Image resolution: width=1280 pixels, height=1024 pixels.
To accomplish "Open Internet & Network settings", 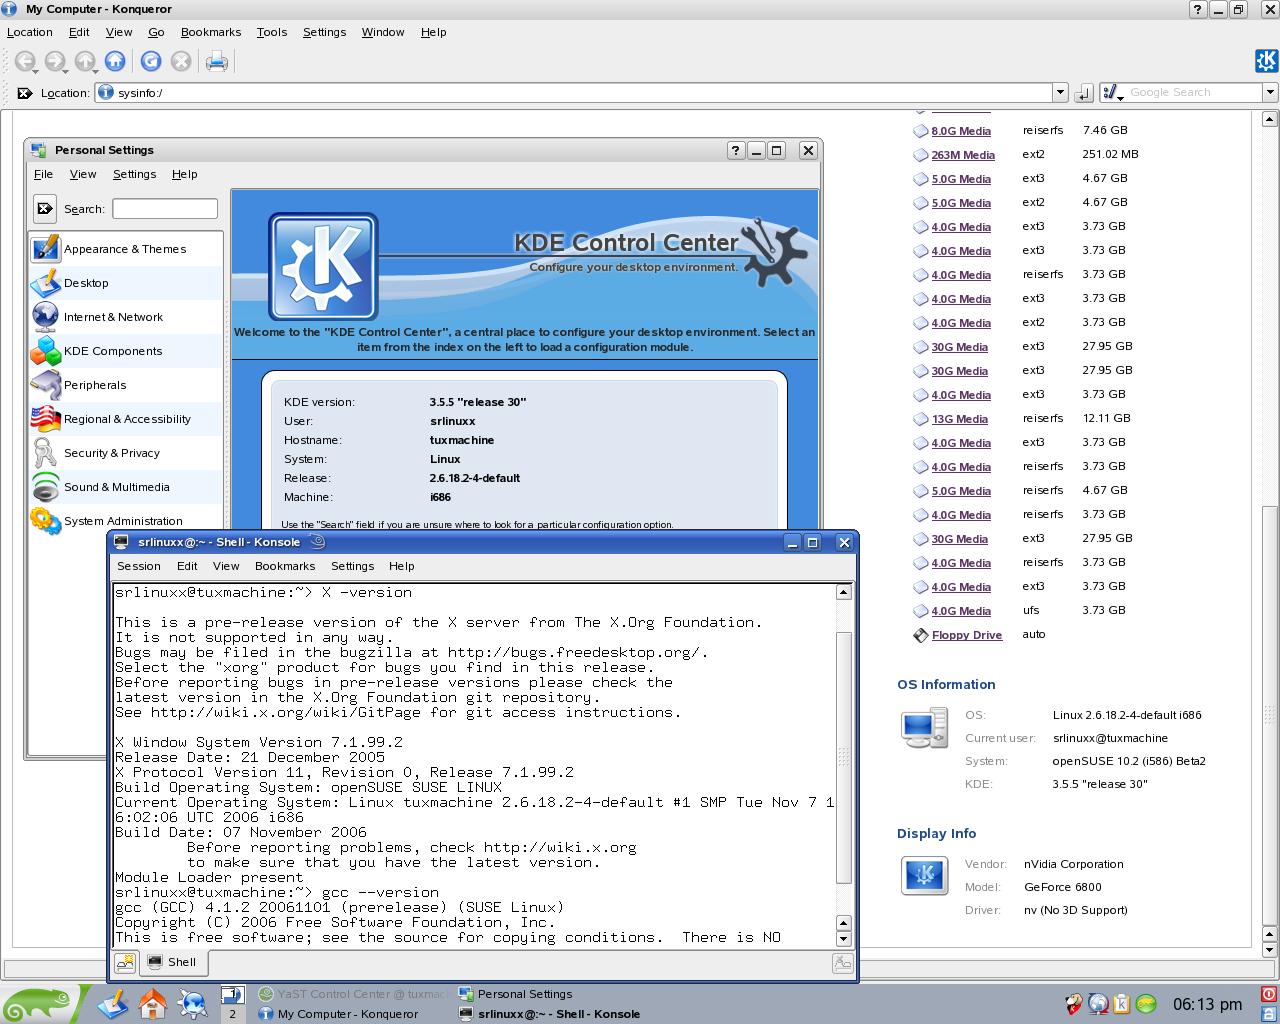I will pyautogui.click(x=125, y=317).
